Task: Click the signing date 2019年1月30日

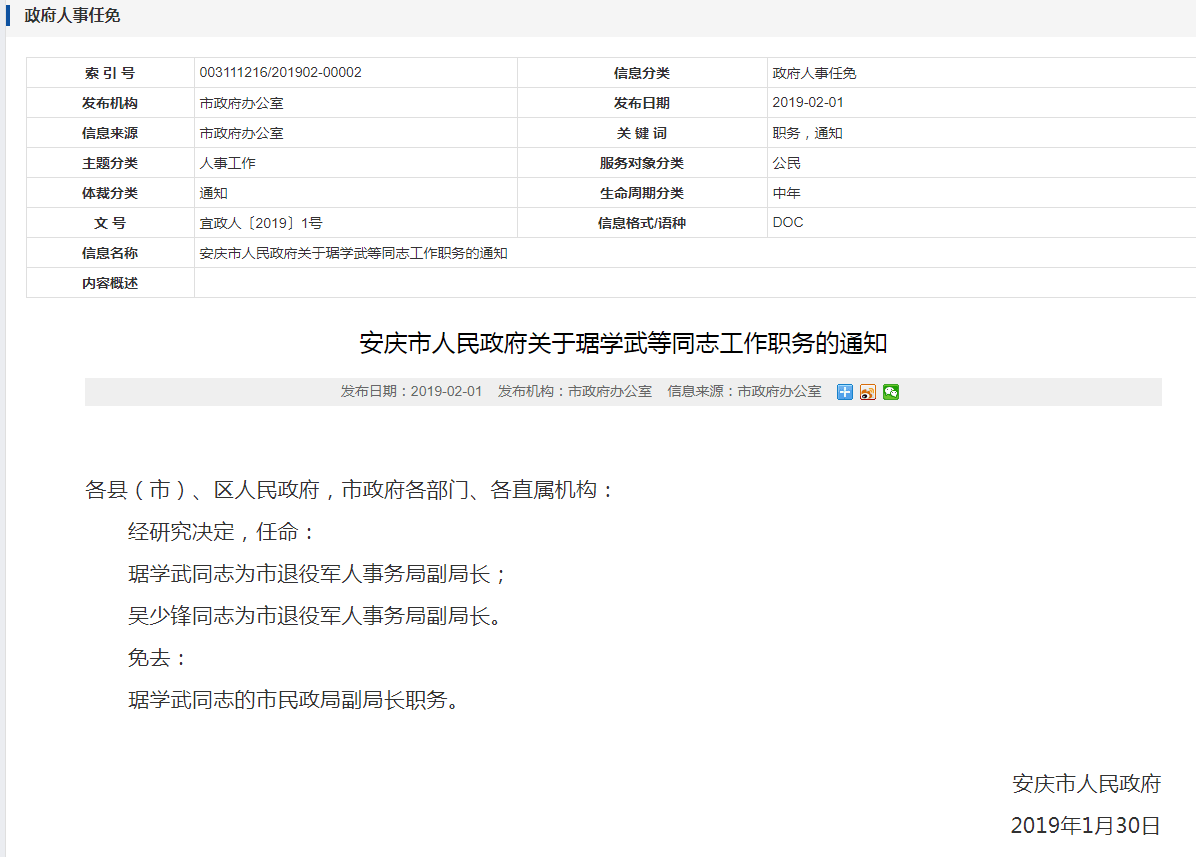Action: click(x=1085, y=825)
